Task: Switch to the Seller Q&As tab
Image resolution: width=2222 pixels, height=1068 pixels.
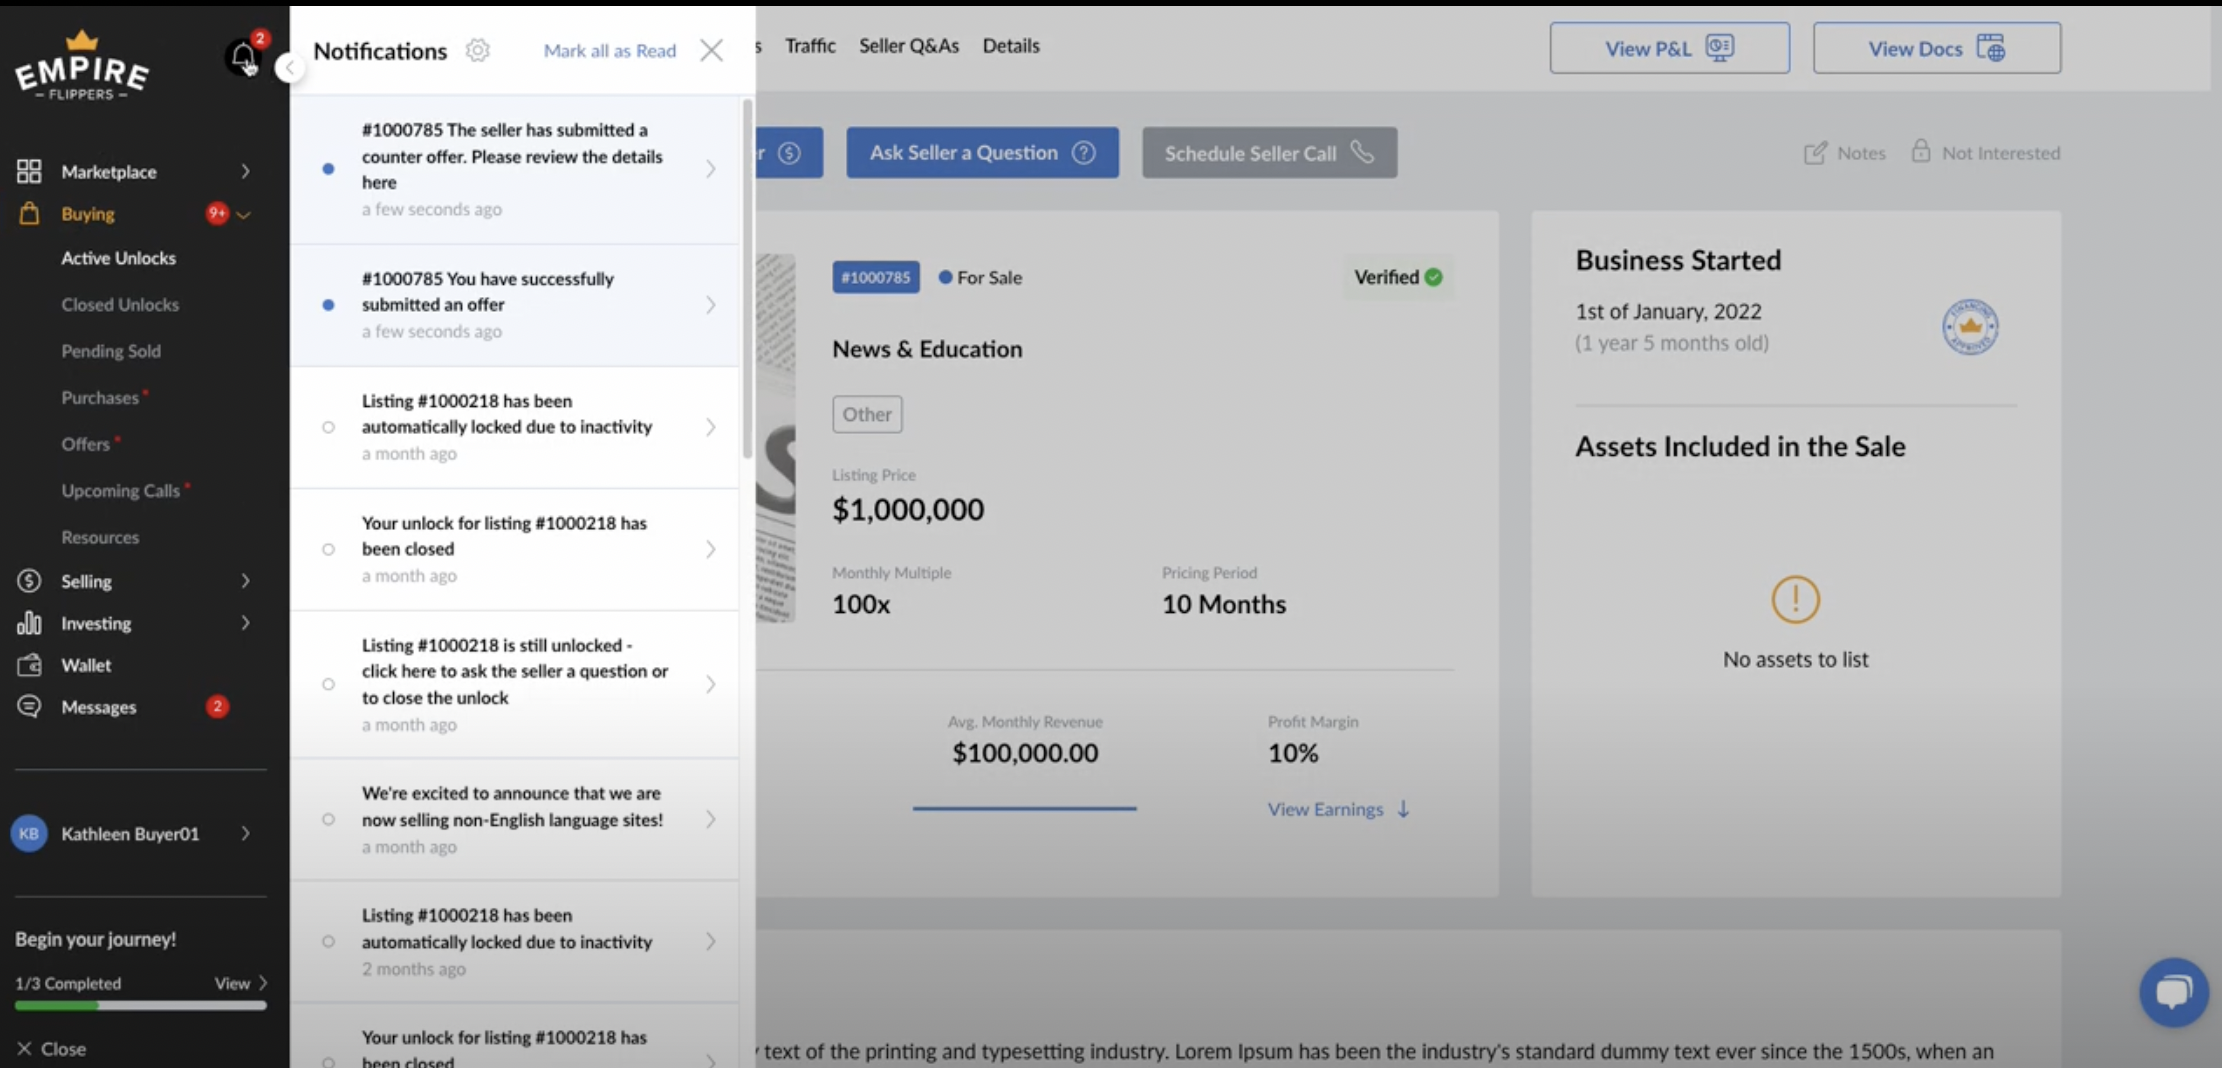Action: pyautogui.click(x=908, y=46)
